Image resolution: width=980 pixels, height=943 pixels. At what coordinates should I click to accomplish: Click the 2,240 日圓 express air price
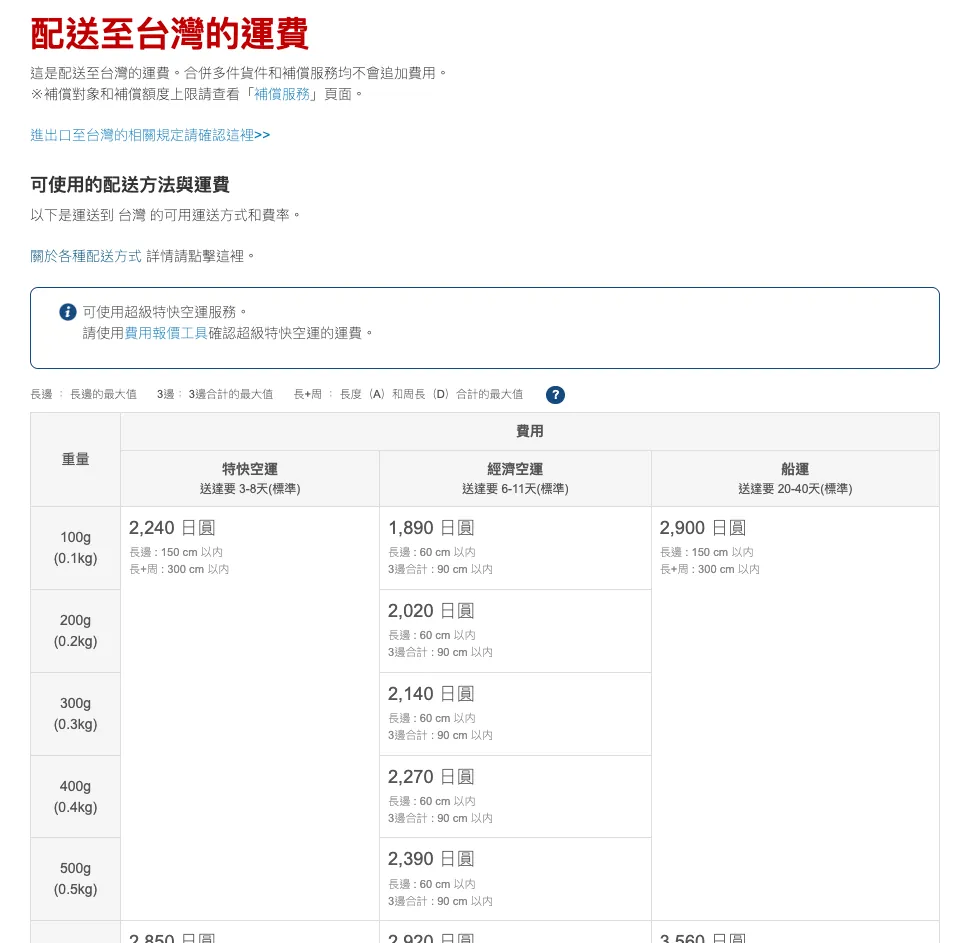[x=172, y=528]
